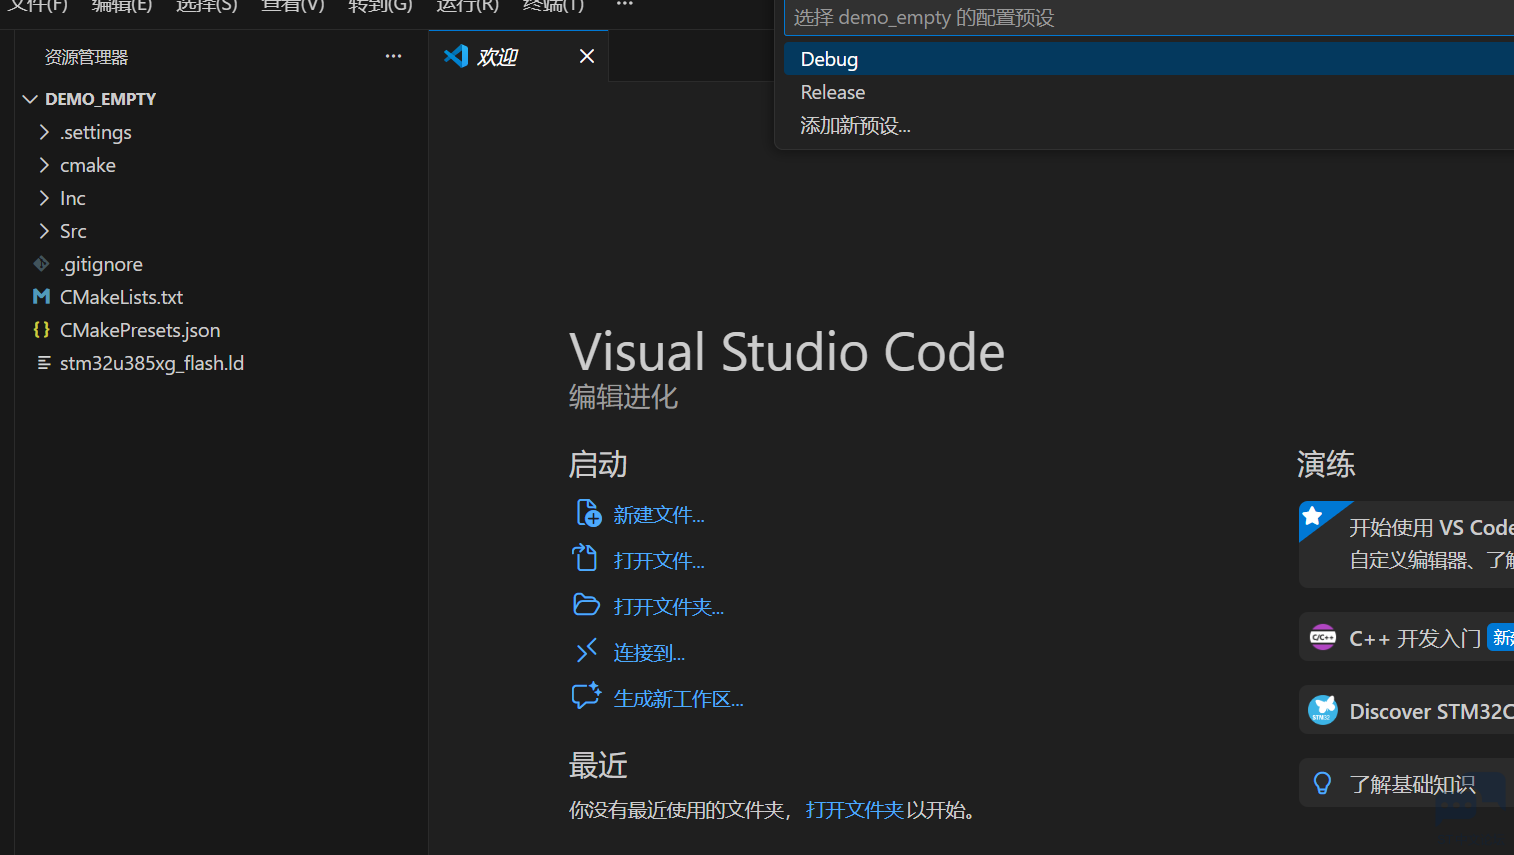Expand the Inc folder
This screenshot has height=855, width=1514.
pos(44,198)
